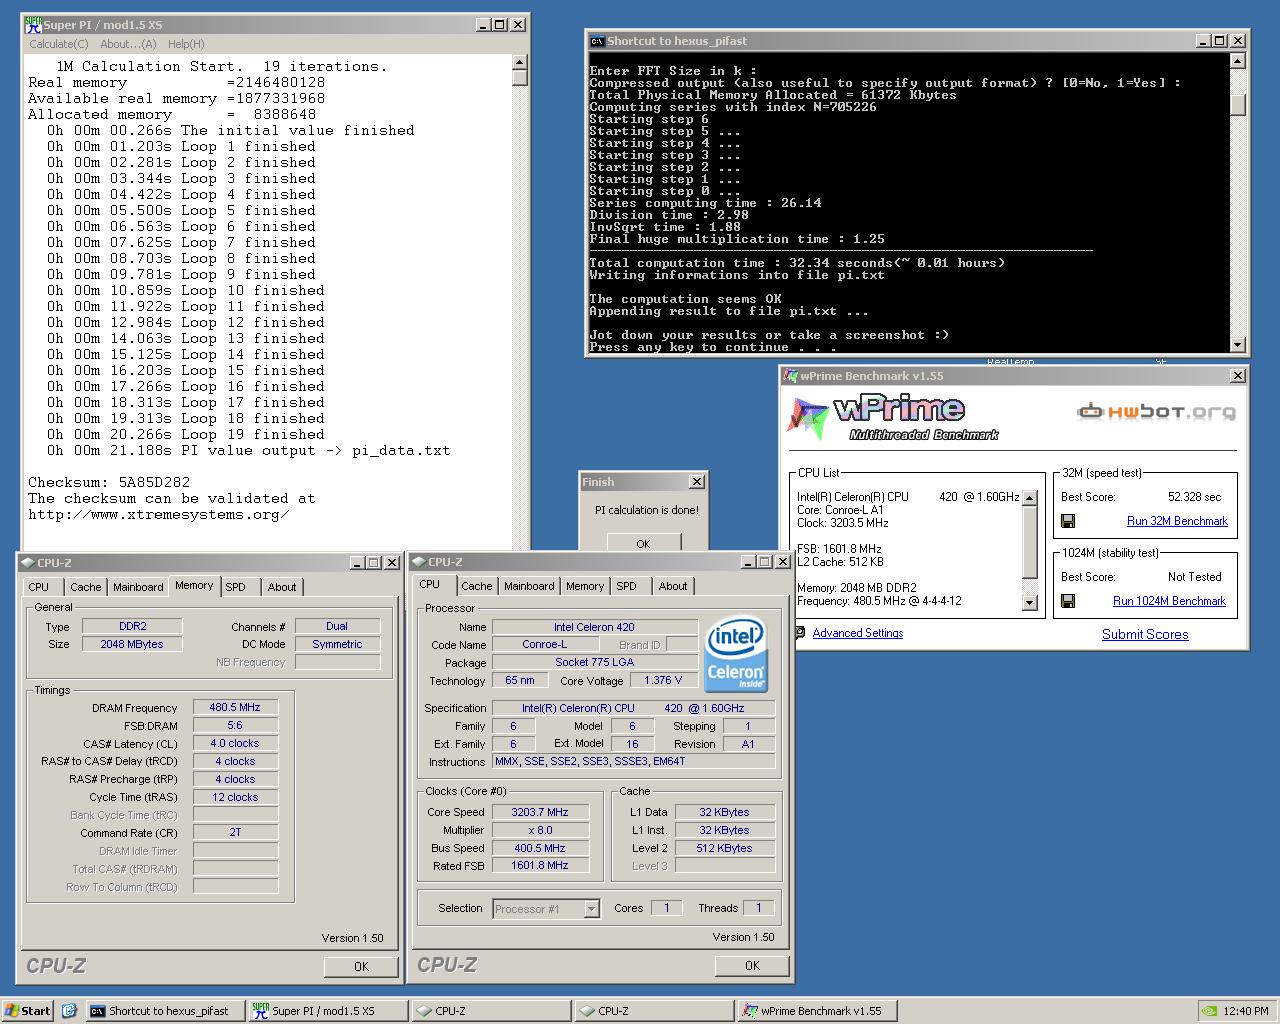Activate the second CPU-Z taskbar button

point(654,1011)
